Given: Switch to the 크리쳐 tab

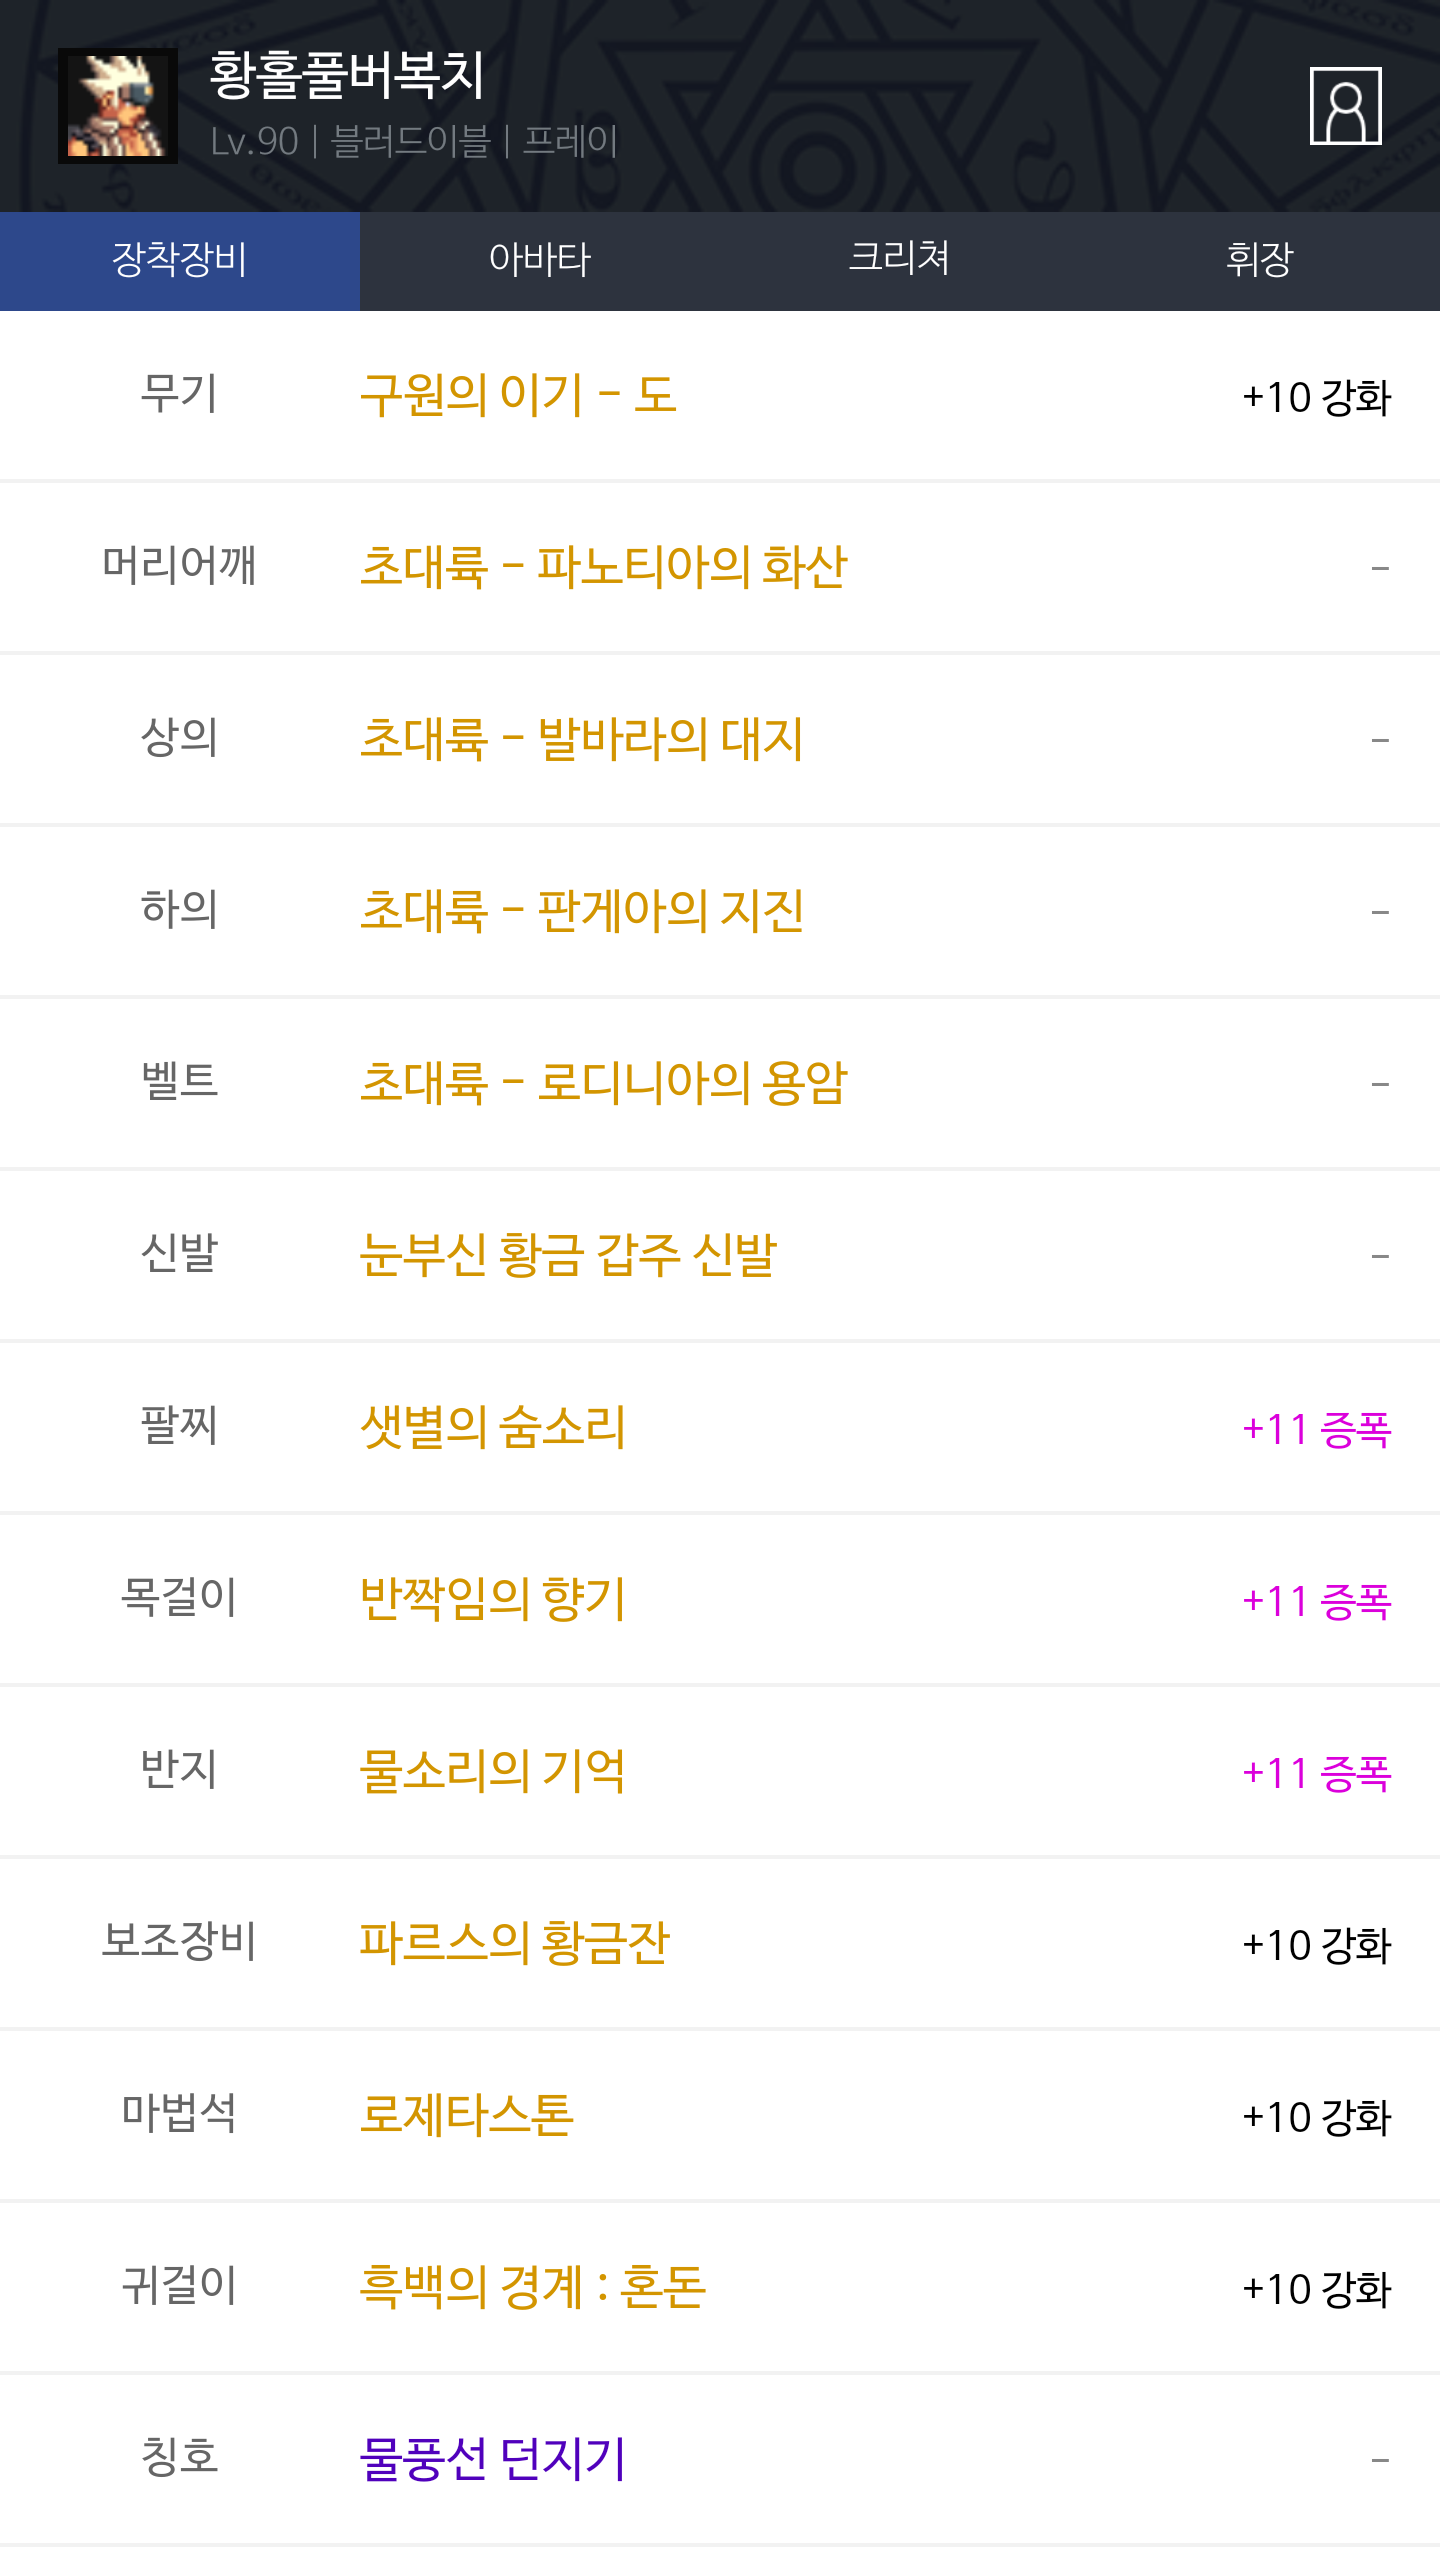Looking at the screenshot, I should [899, 260].
